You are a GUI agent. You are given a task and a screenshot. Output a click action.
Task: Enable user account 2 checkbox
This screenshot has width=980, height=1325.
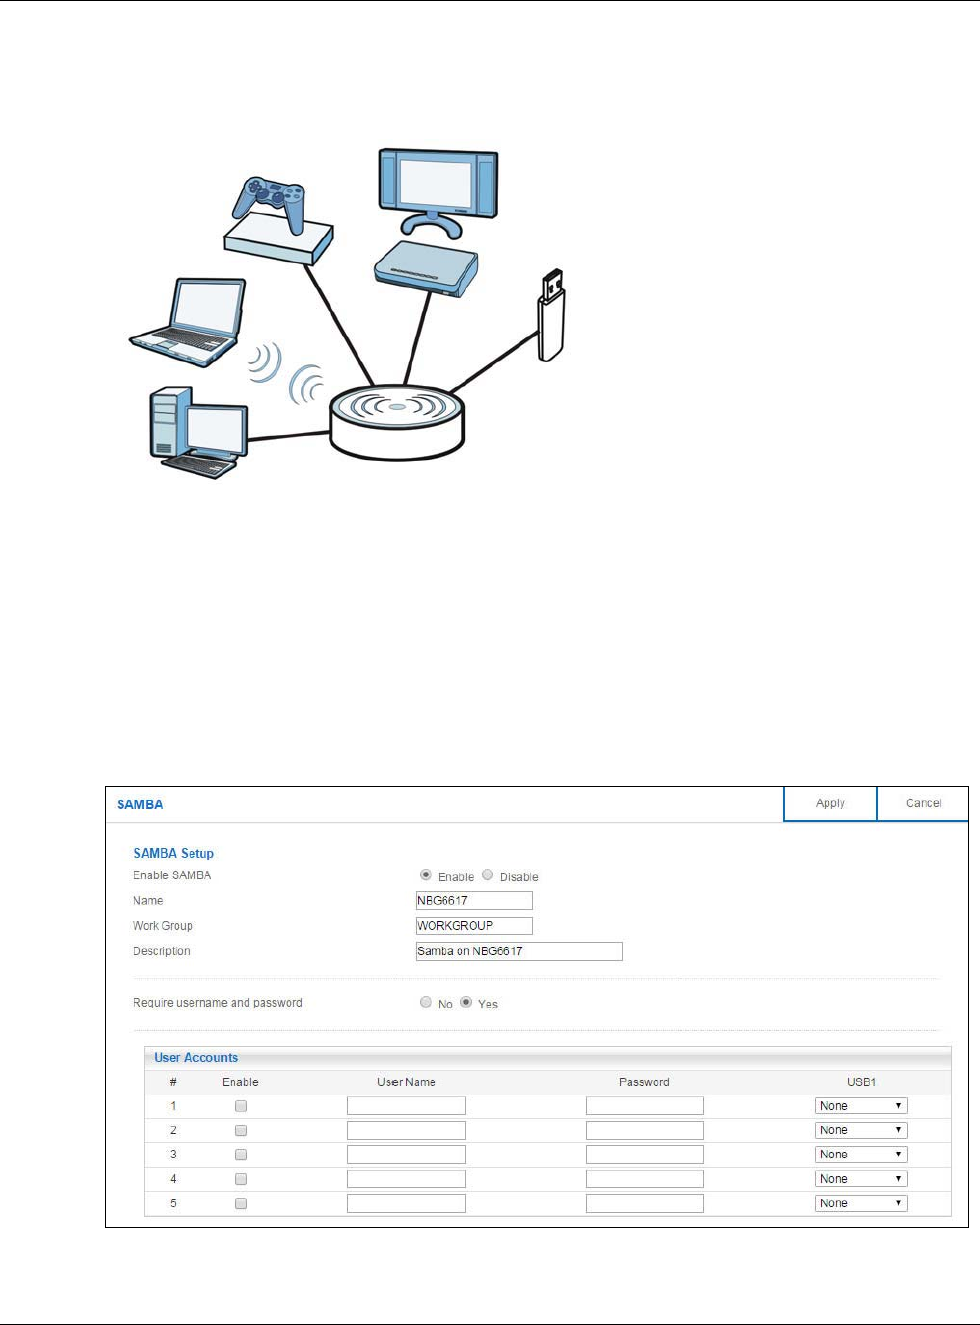[x=241, y=1130]
